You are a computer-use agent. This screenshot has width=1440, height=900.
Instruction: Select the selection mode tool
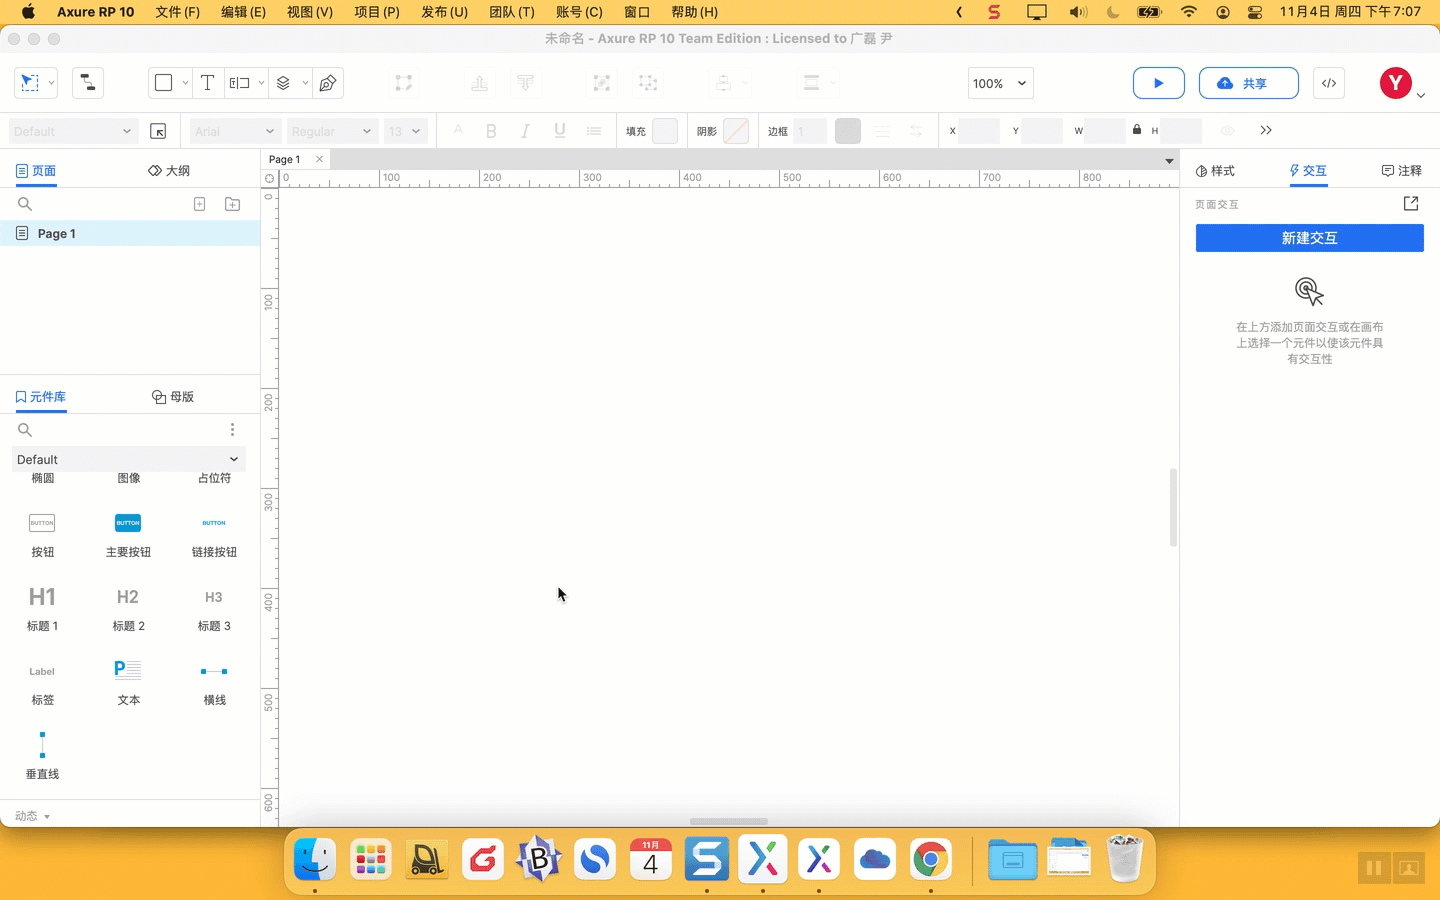(x=30, y=83)
